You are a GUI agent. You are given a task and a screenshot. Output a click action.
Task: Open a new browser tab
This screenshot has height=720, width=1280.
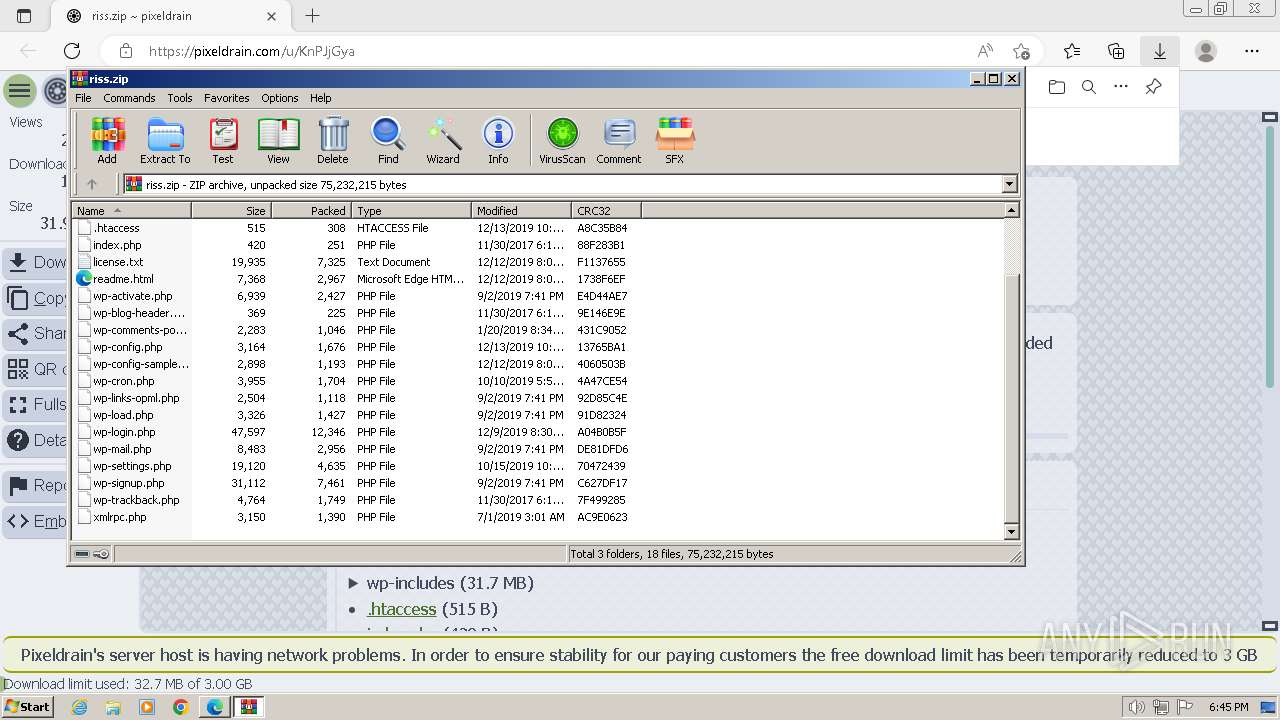(312, 16)
